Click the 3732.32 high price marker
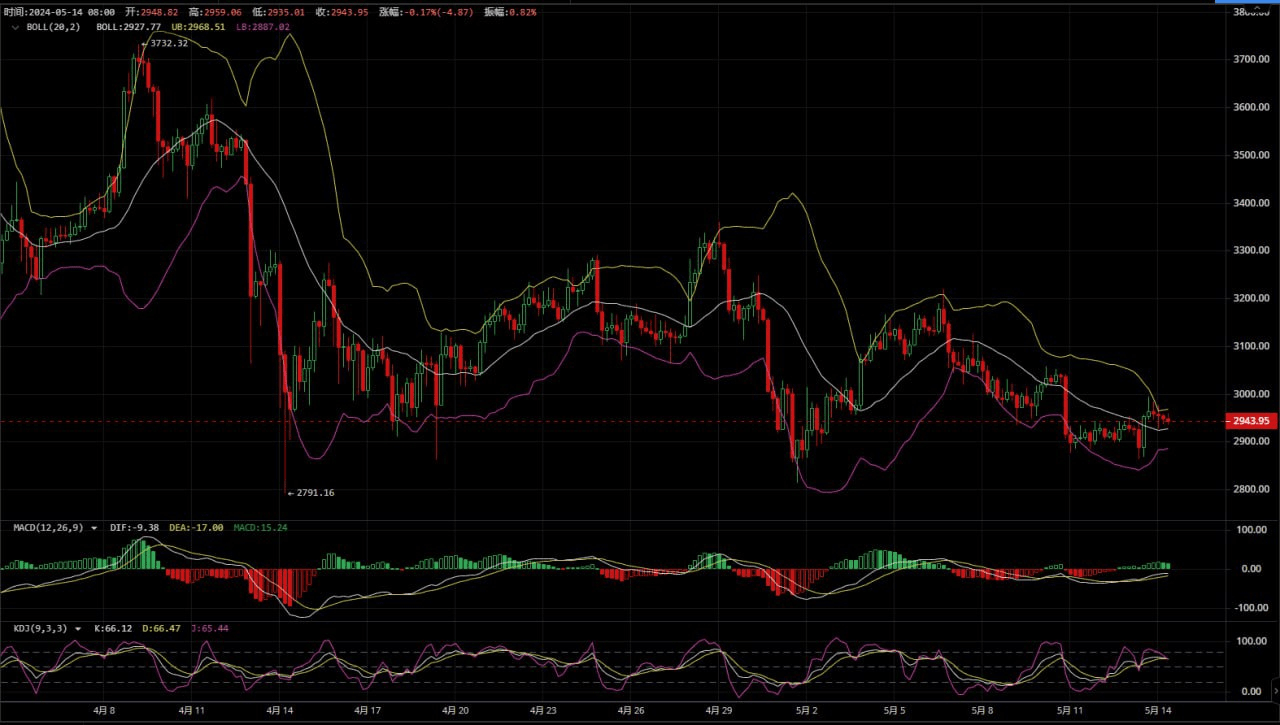This screenshot has height=725, width=1280. [168, 43]
